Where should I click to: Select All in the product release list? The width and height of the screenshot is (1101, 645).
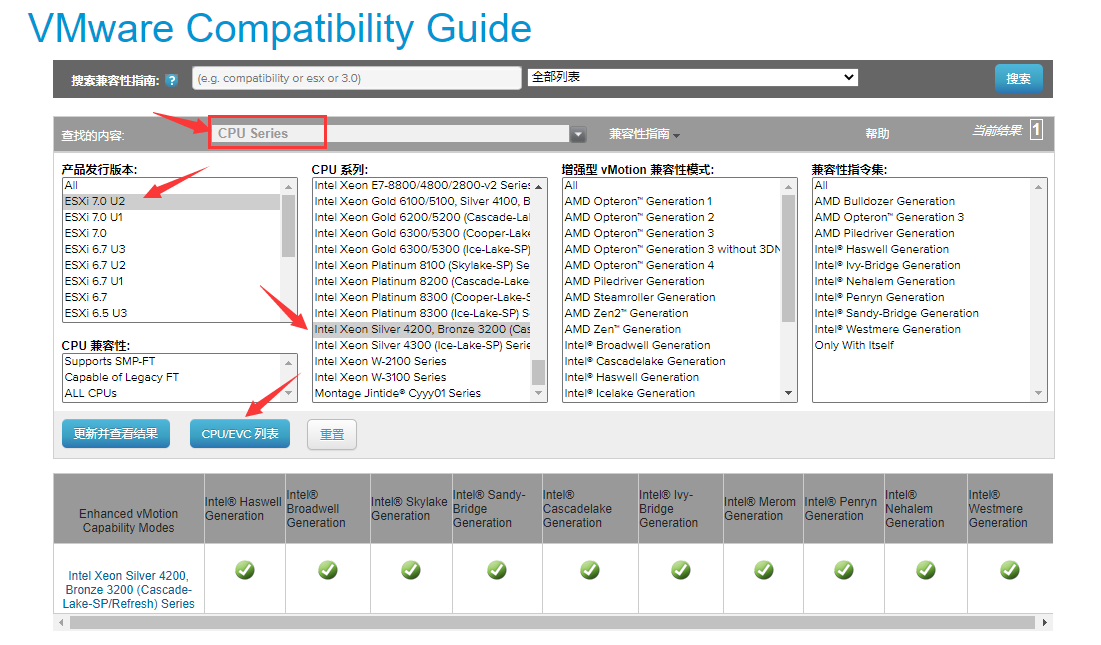point(171,185)
